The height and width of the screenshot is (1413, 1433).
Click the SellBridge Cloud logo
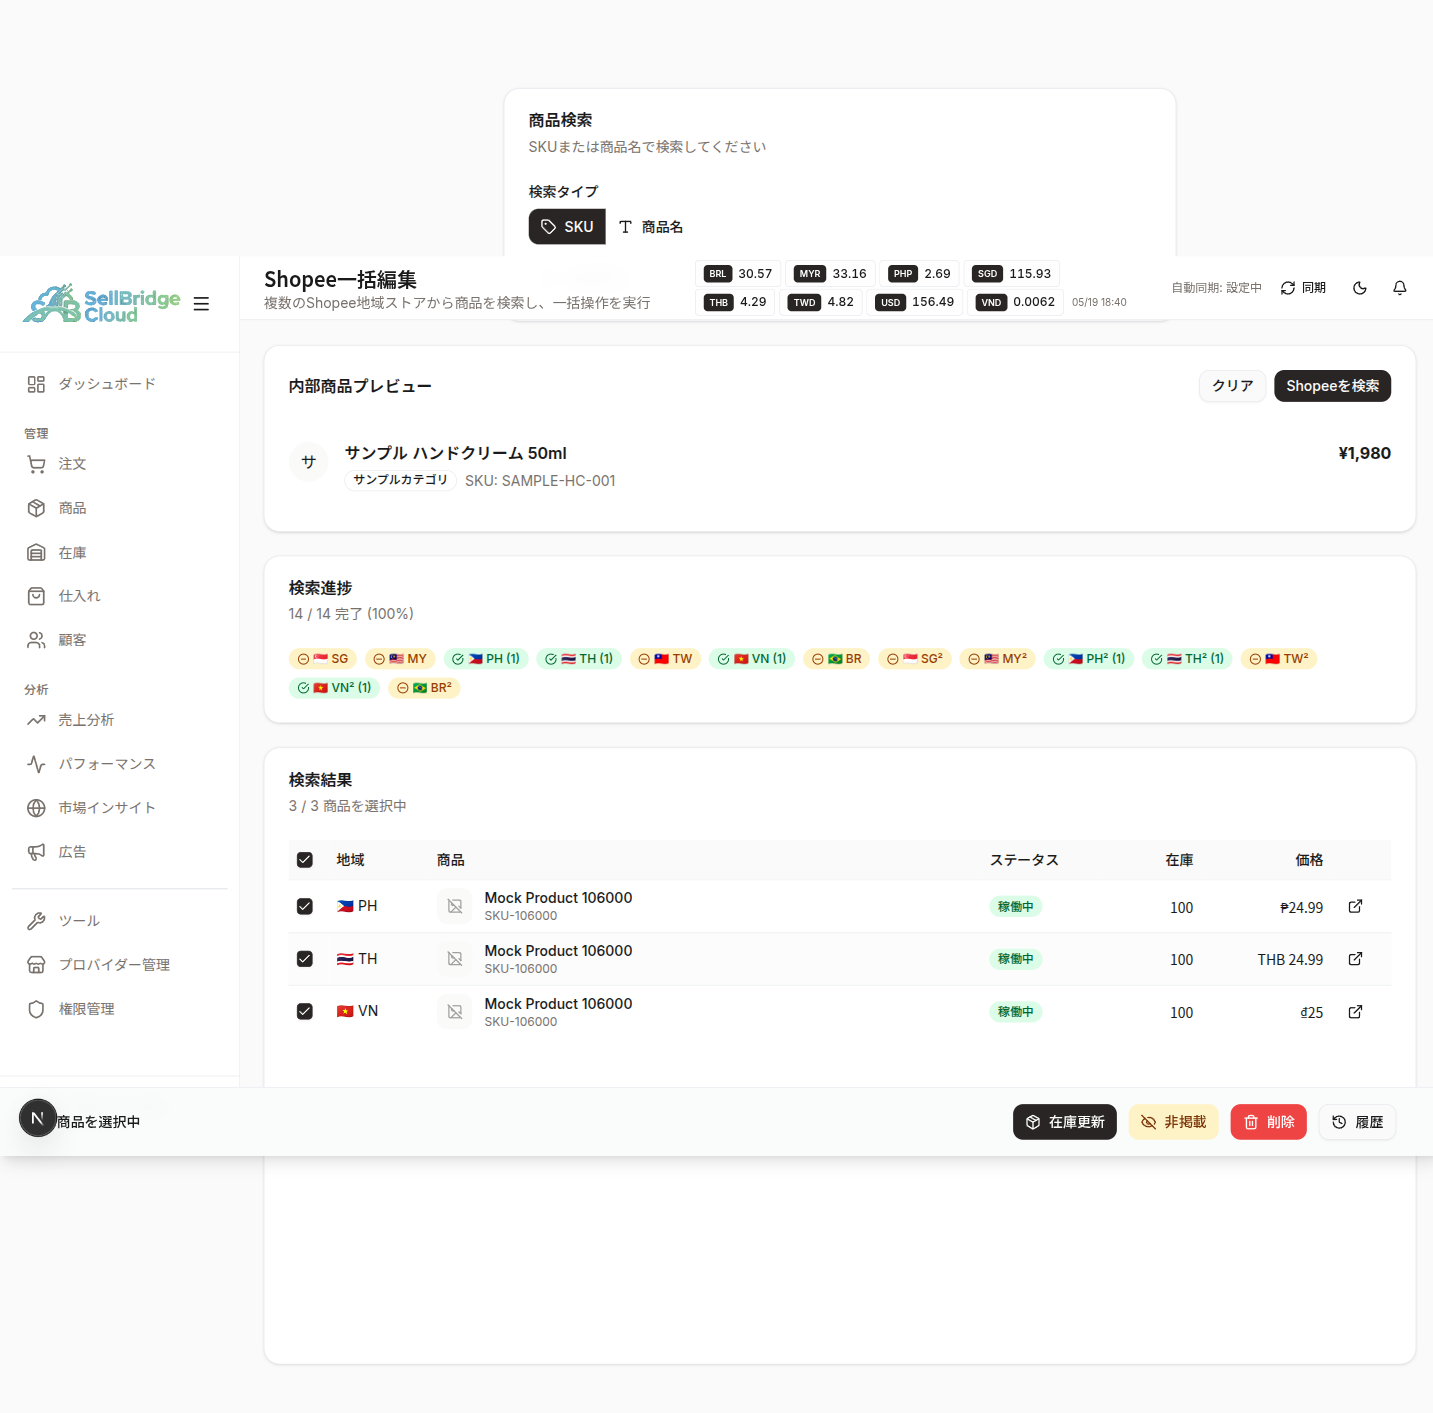102,304
